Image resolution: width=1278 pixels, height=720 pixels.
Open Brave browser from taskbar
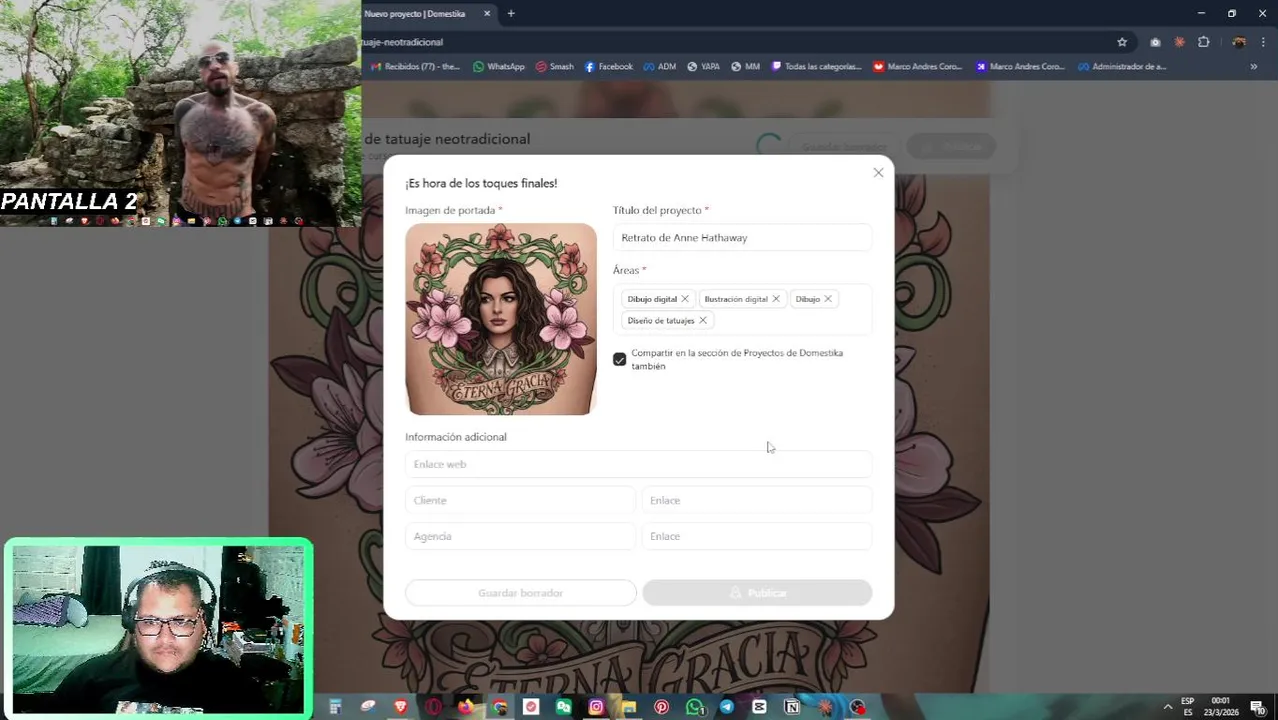click(401, 707)
